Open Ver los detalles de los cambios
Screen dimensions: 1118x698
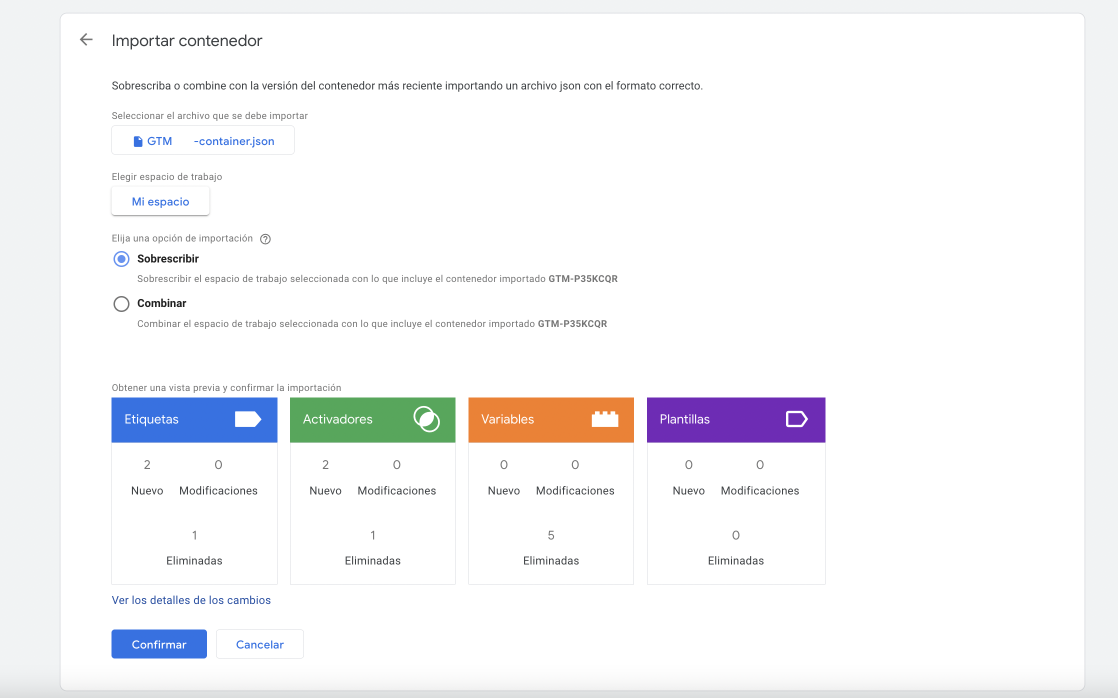tap(190, 600)
